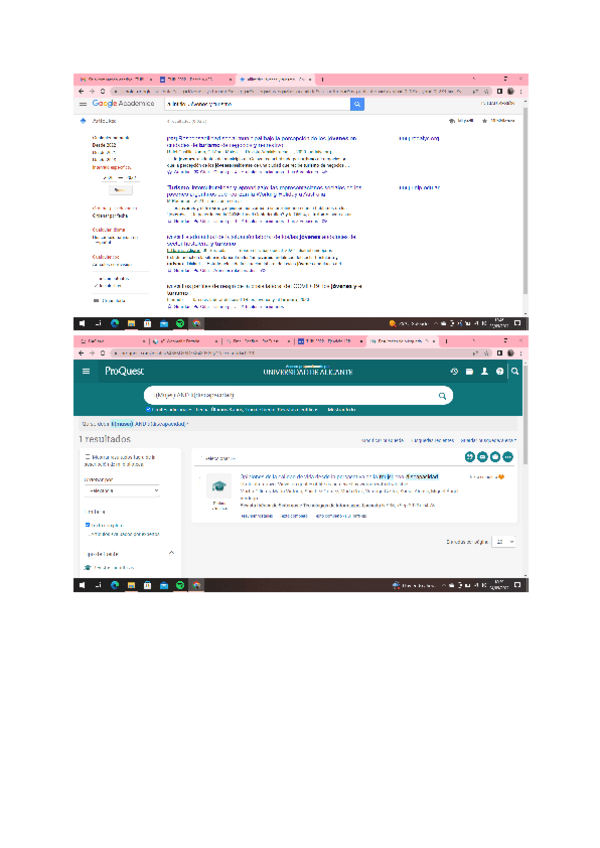Open the Google Académico hamburger menu
This screenshot has width=600, height=848.
83,103
